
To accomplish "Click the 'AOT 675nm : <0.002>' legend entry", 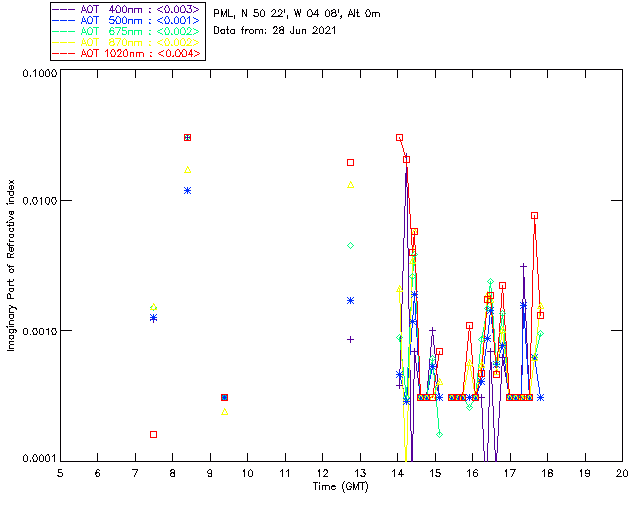I will (127, 31).
